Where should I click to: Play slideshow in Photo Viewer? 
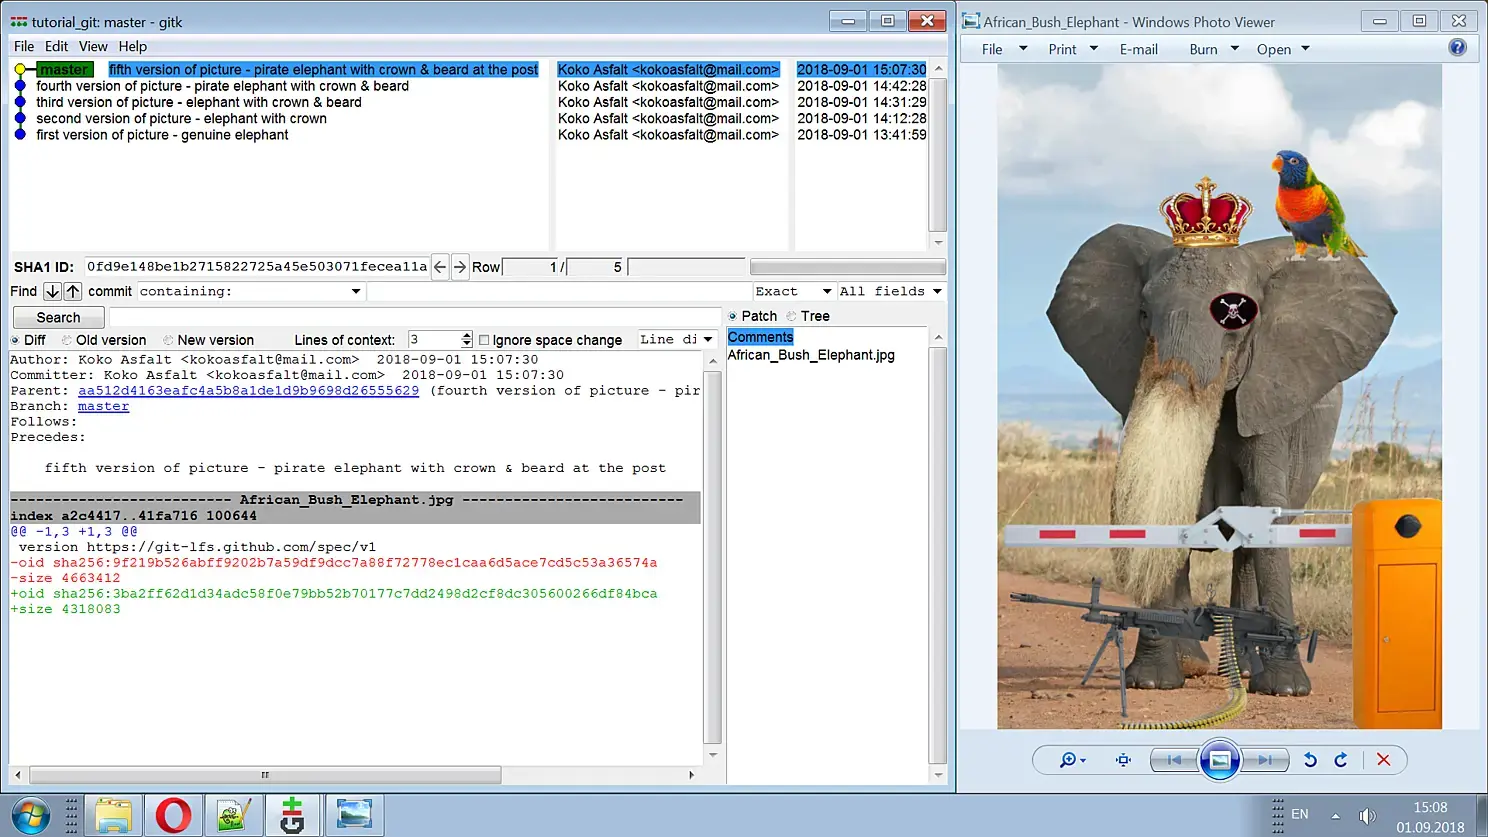[x=1220, y=760]
